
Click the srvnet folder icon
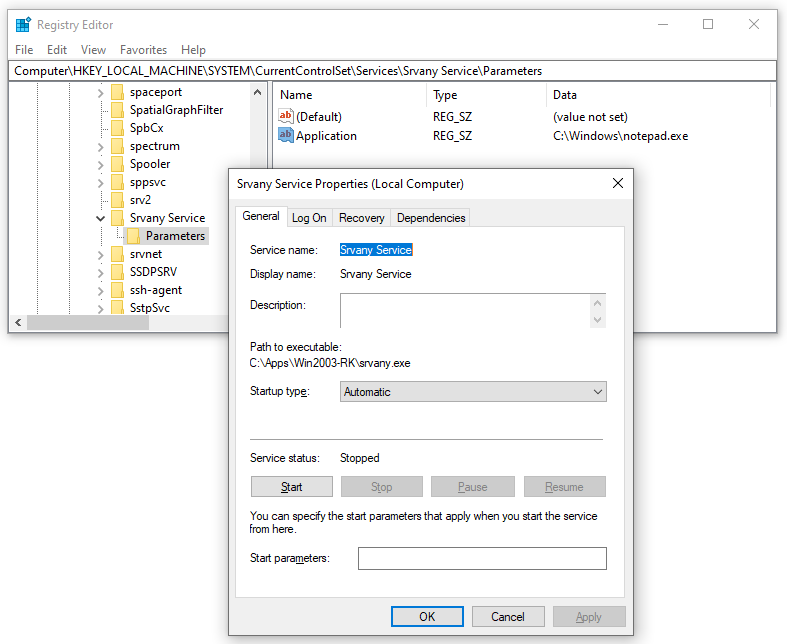[117, 254]
